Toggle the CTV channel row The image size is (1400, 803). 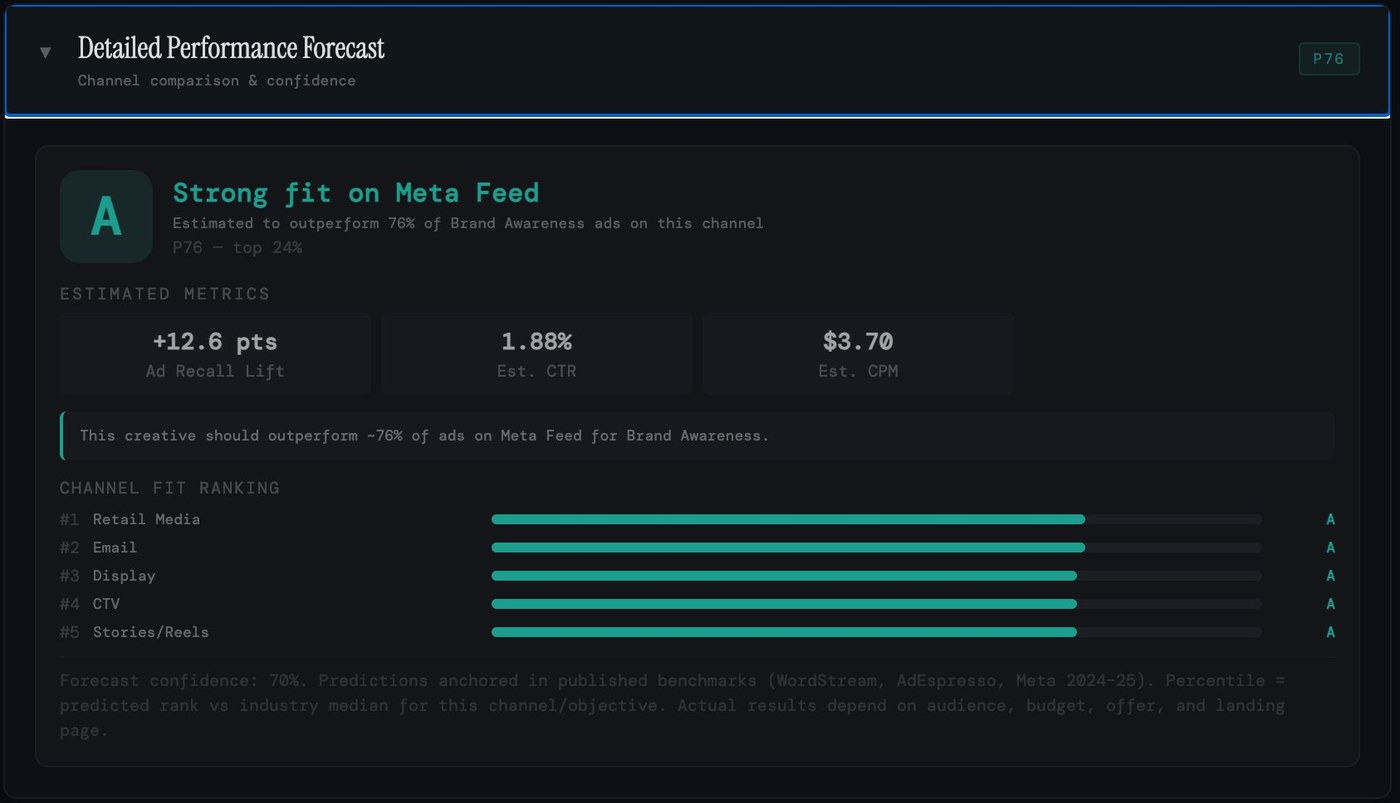[x=104, y=603]
